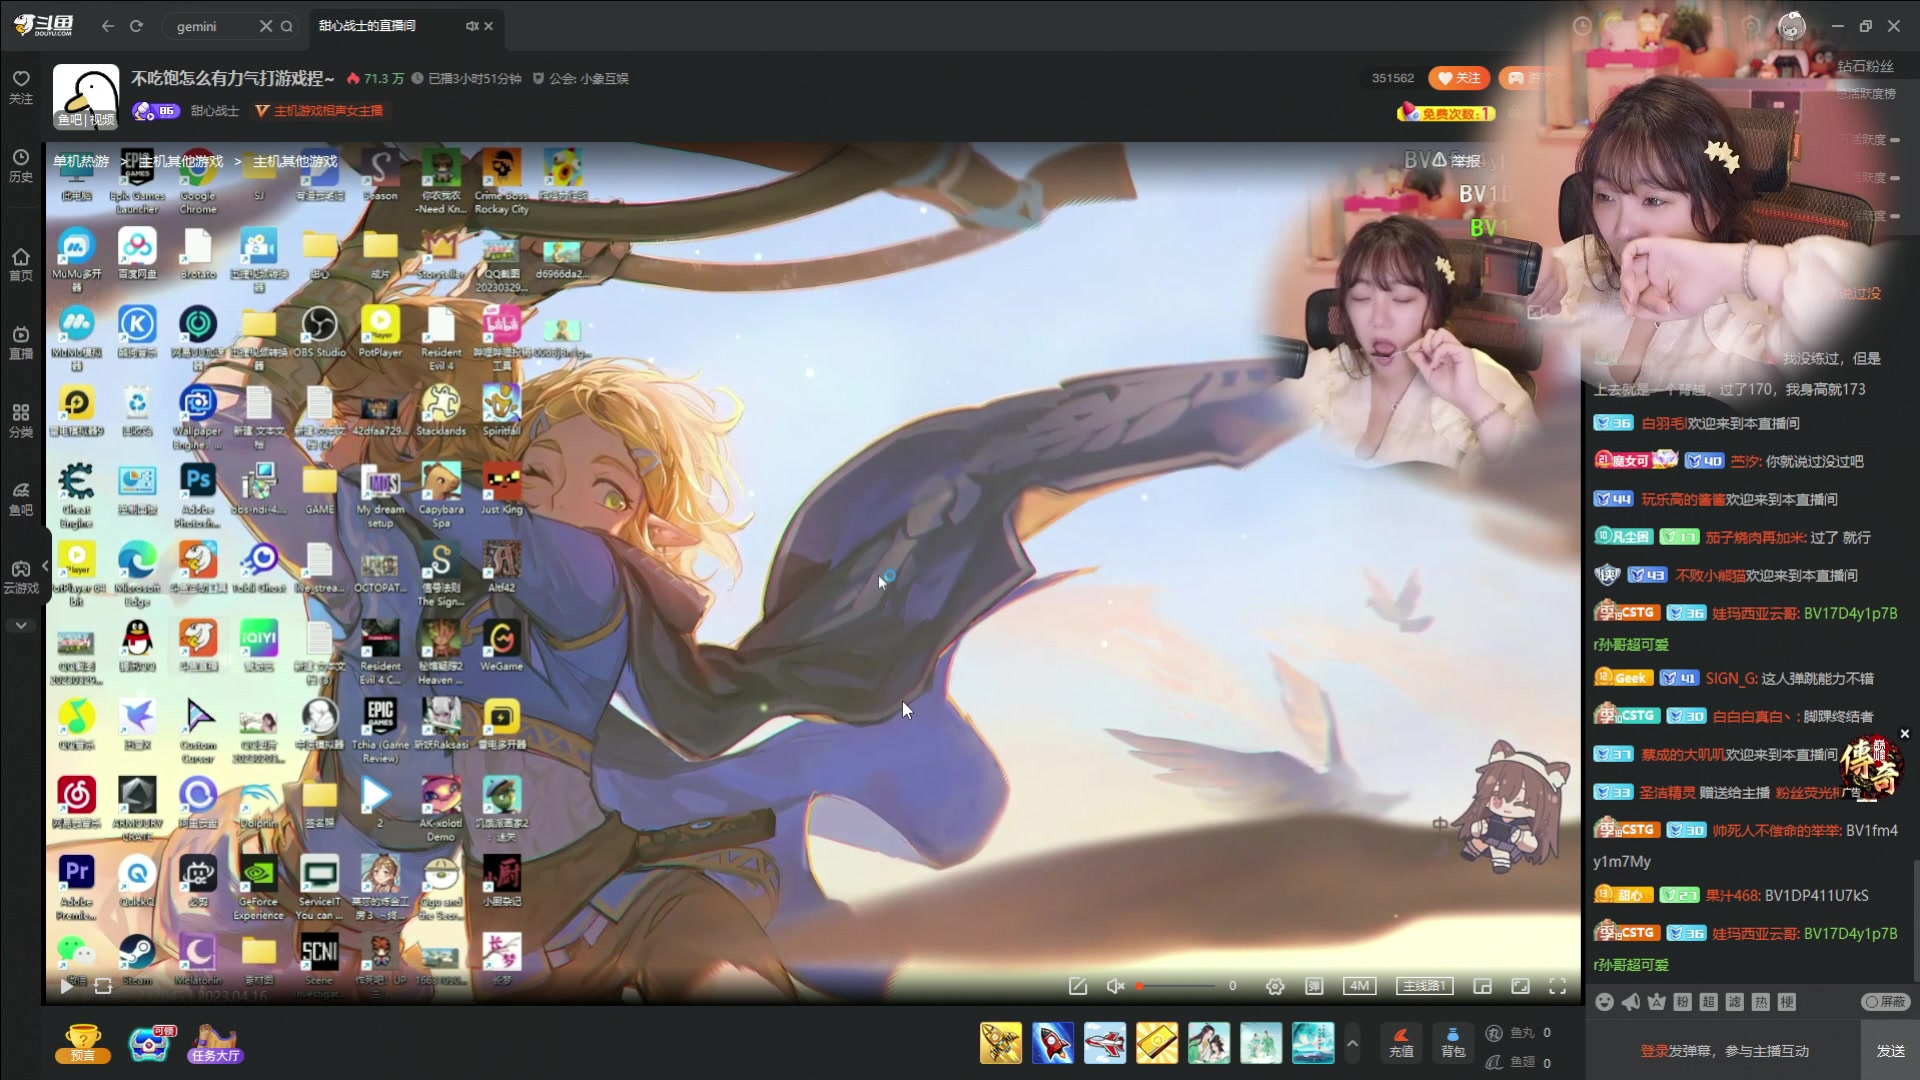1920x1080 pixels.
Task: Select the red airplane gift
Action: [x=1105, y=1043]
